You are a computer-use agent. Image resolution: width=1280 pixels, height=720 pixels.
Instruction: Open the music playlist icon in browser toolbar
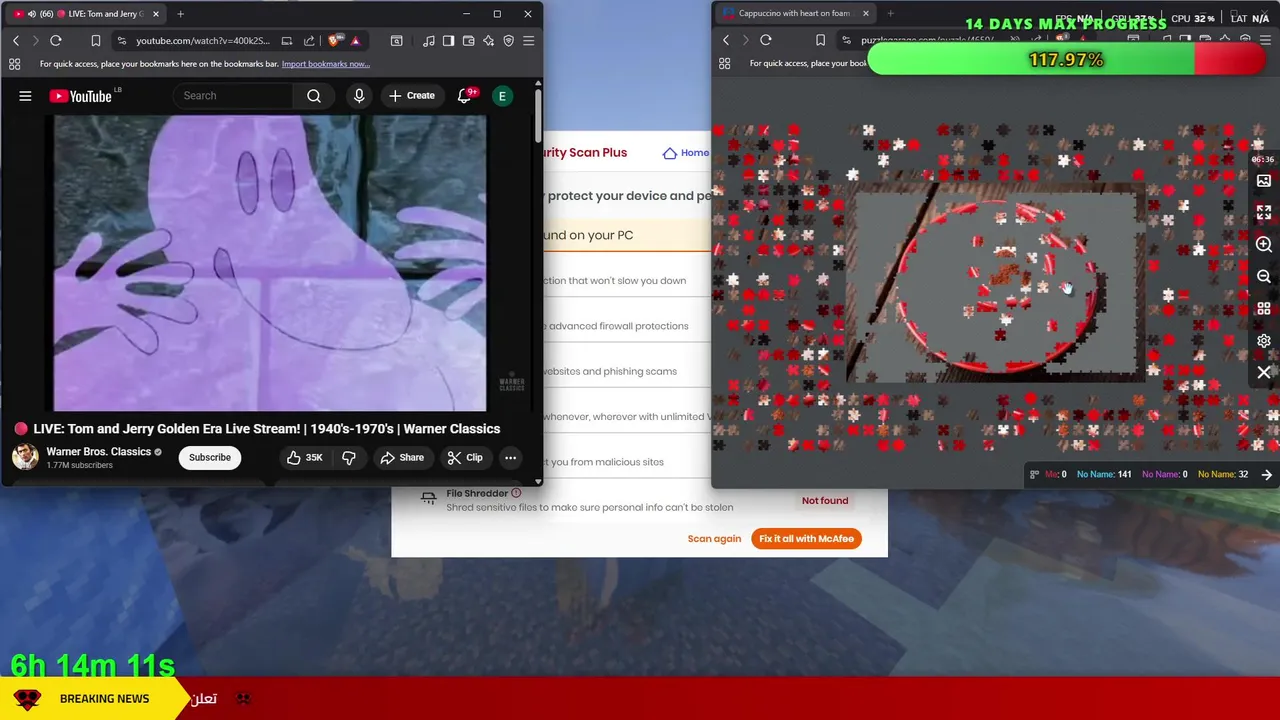[x=429, y=41]
